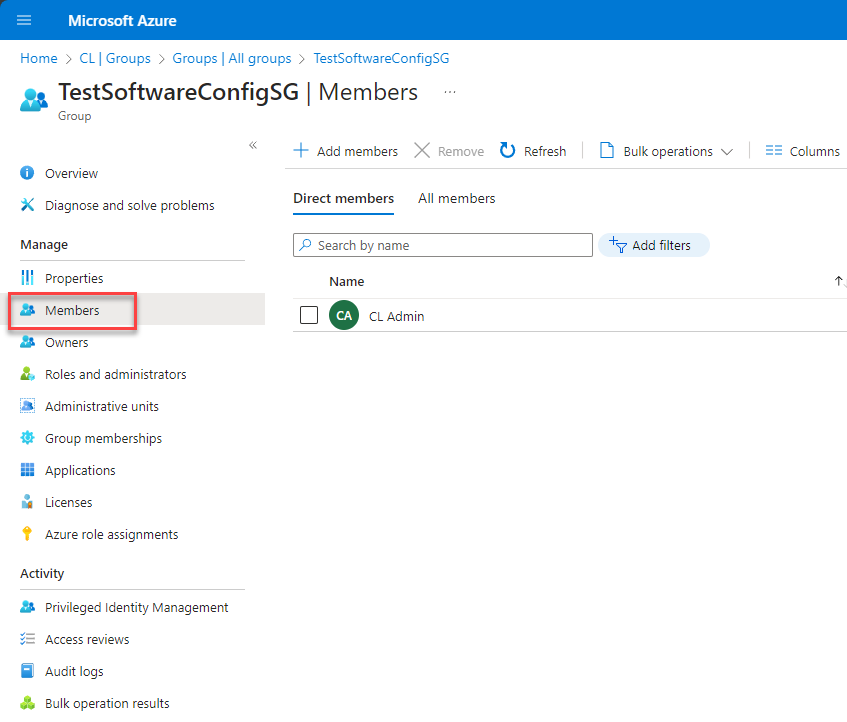The image size is (847, 722).
Task: Open Applications in the side menu
Action: pos(80,470)
